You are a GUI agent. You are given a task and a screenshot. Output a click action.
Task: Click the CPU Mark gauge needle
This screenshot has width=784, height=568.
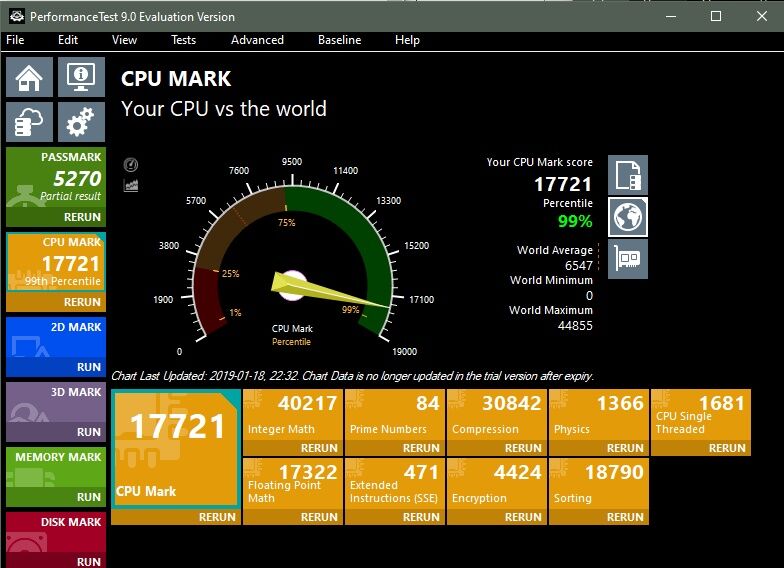330,292
